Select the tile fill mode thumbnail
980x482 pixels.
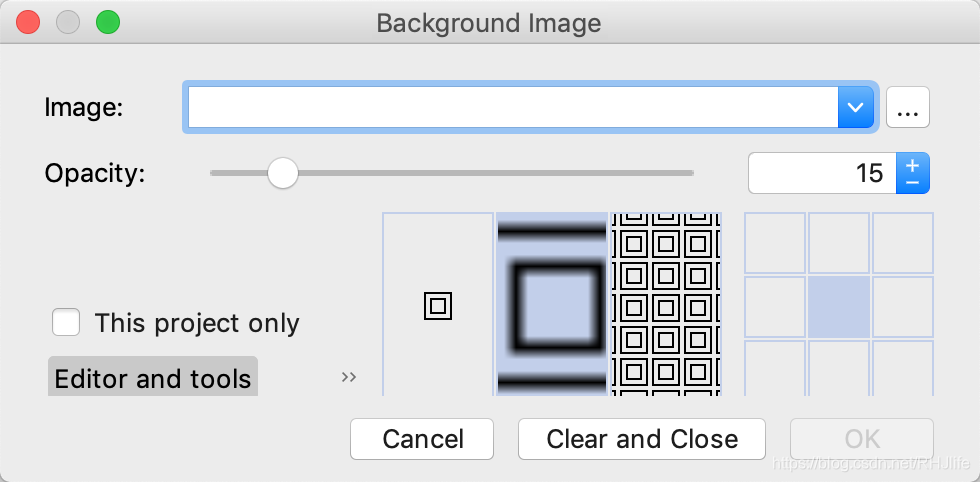coord(665,305)
